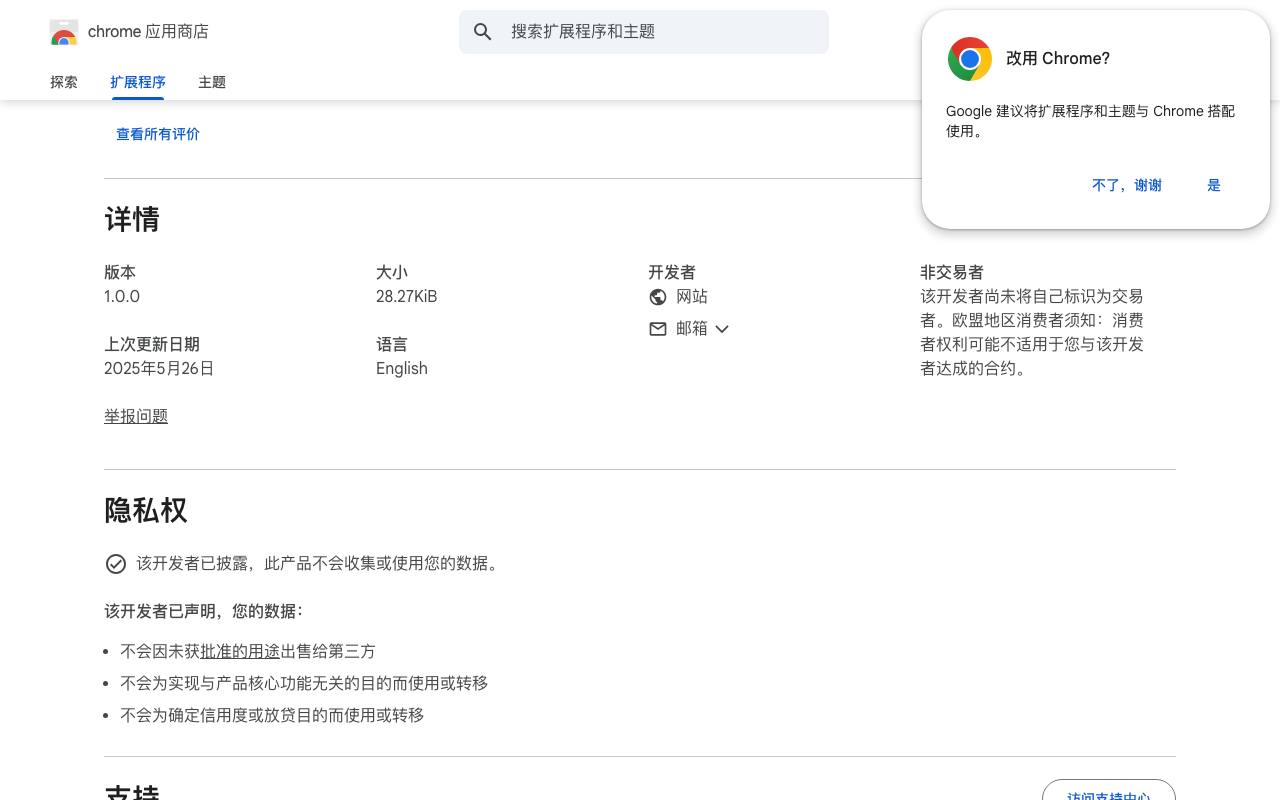Confirm switching to Chrome with 是 button
This screenshot has height=800, width=1280.
click(x=1214, y=185)
